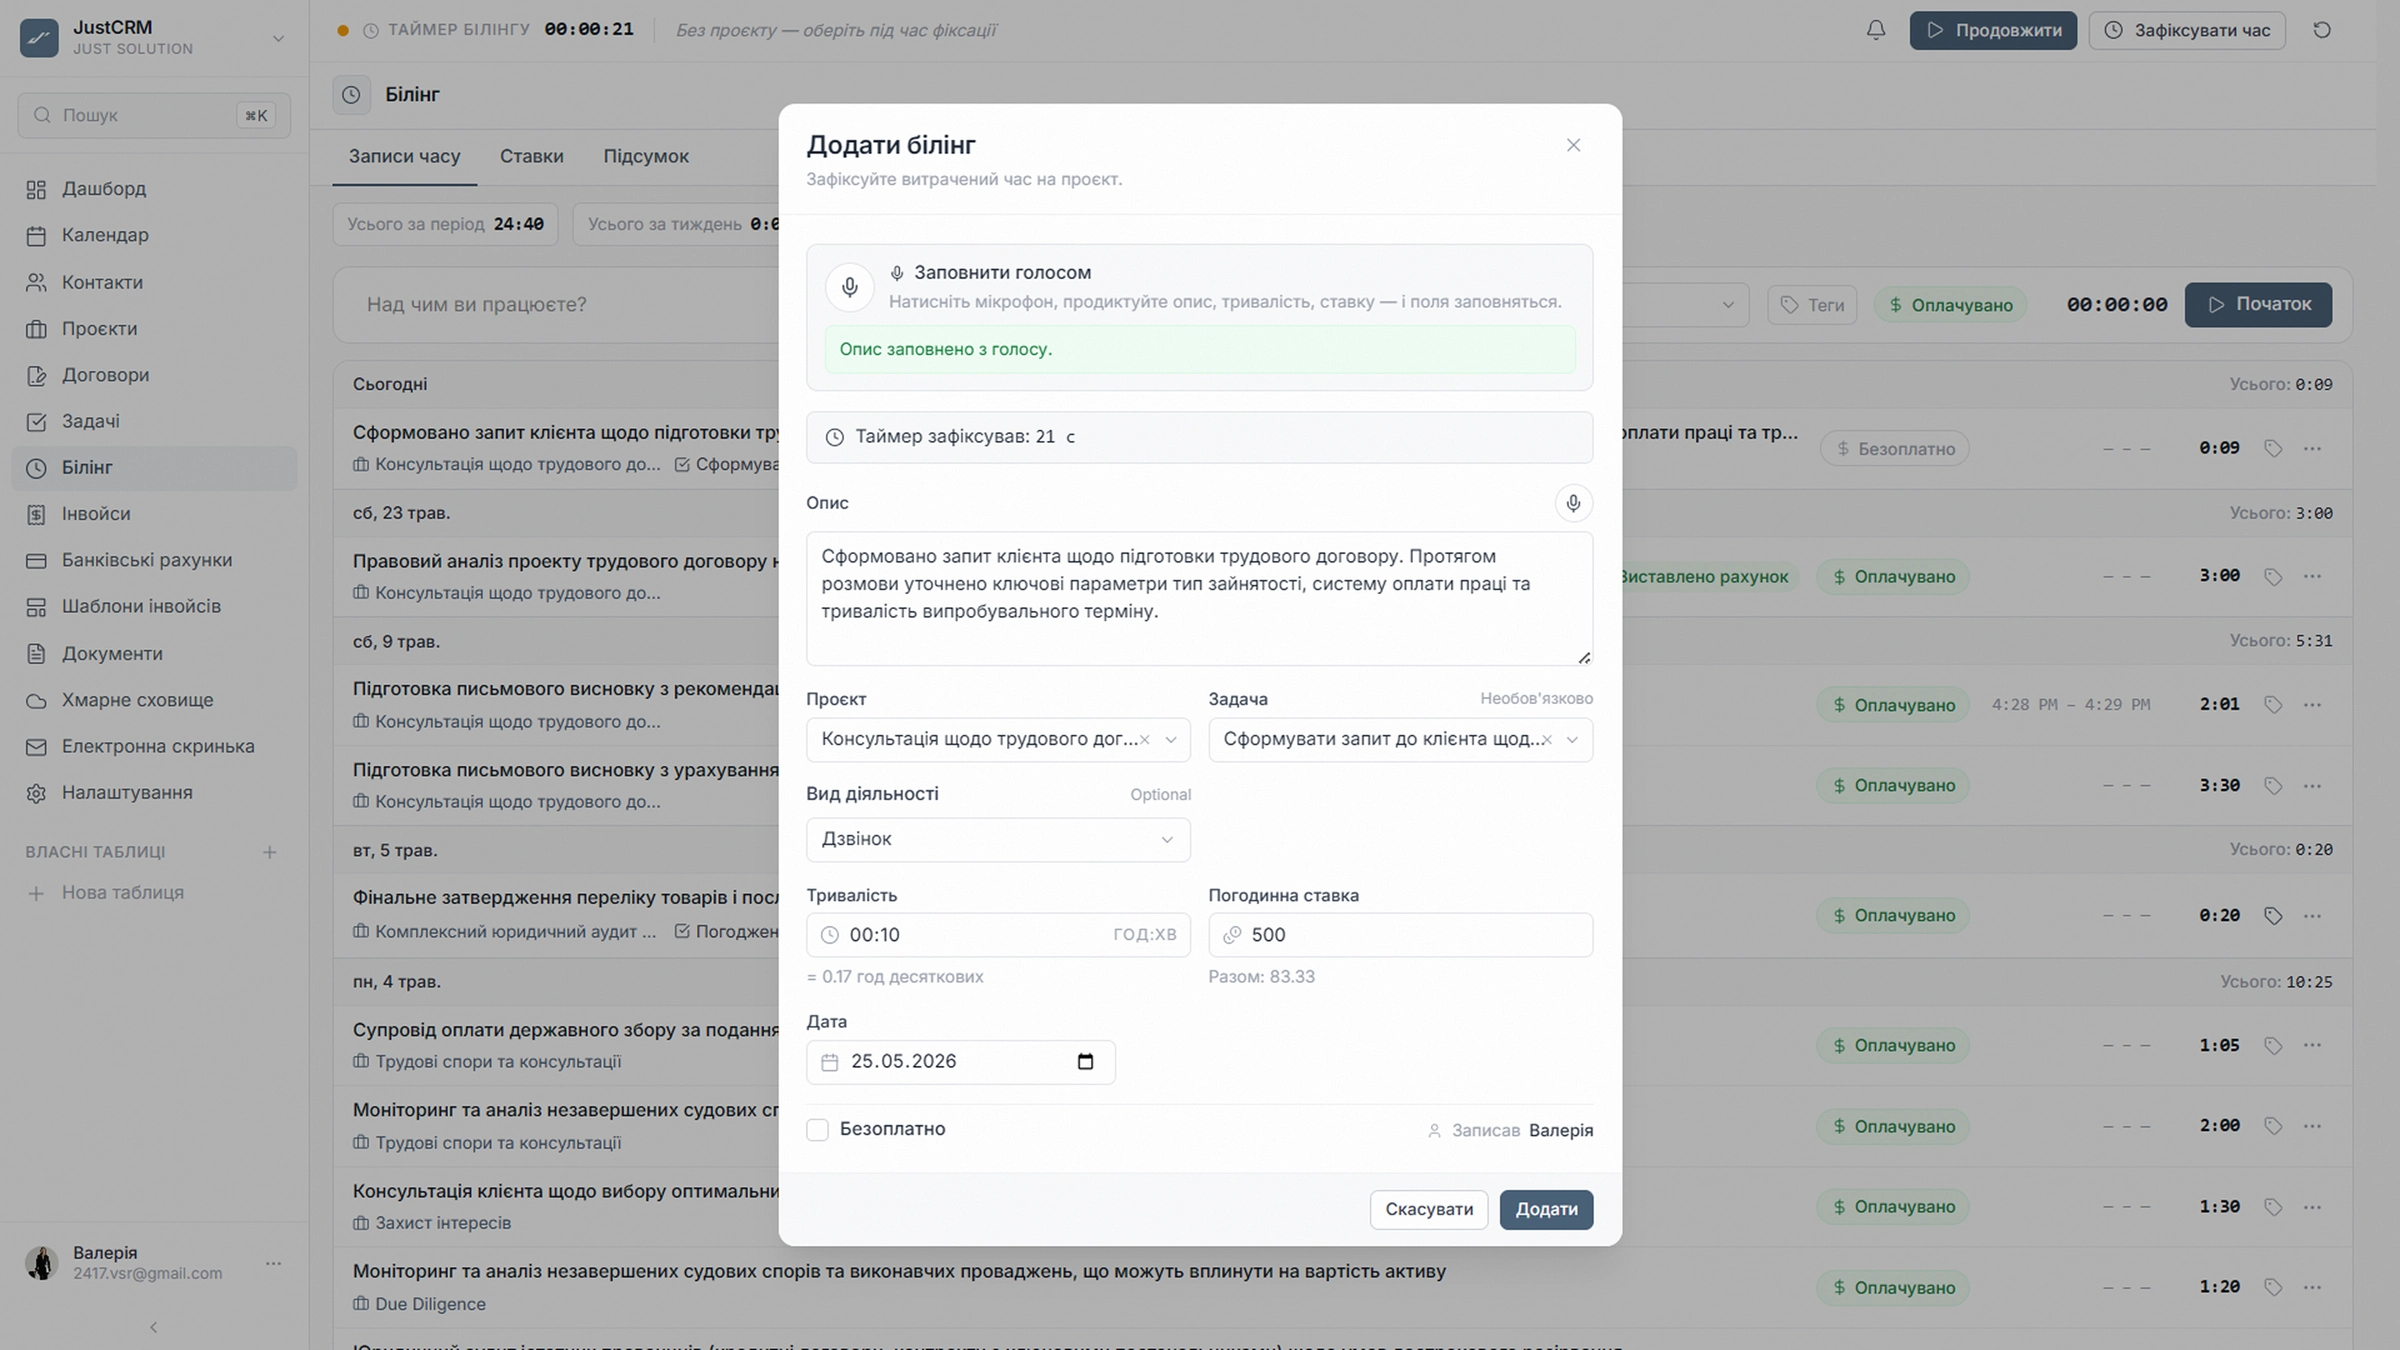Switch to the Ставки tab
Viewport: 2400px width, 1350px height.
pos(531,156)
